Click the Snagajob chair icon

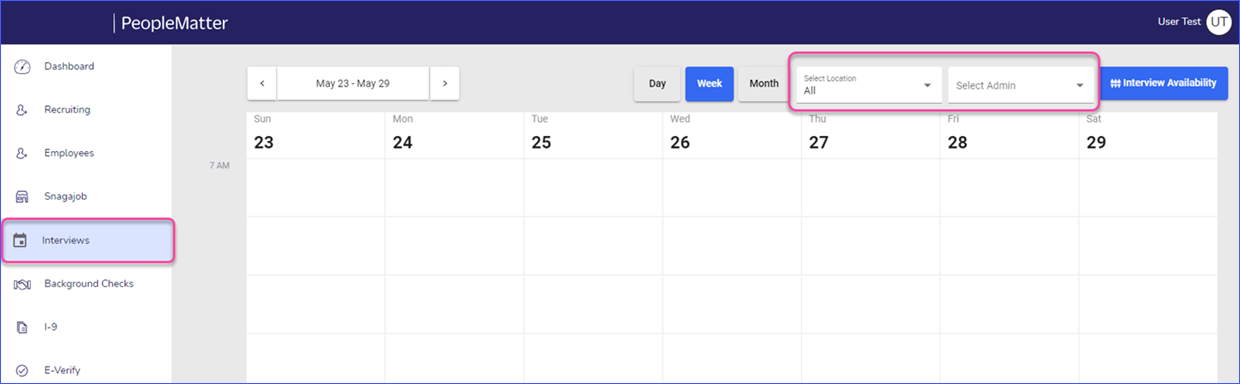coord(22,197)
